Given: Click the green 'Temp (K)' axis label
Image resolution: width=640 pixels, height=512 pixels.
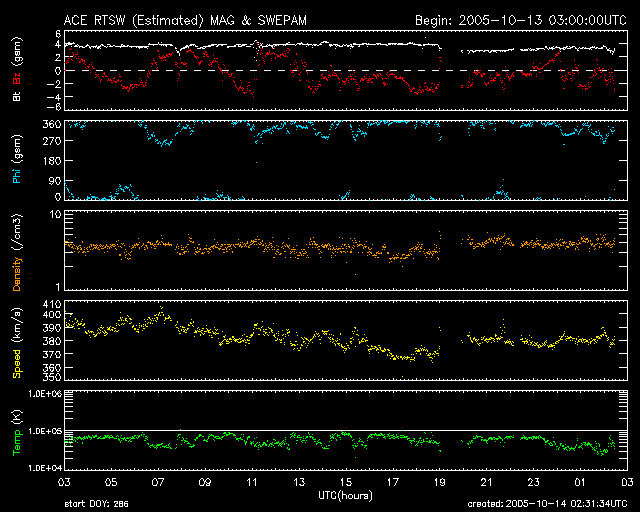Looking at the screenshot, I should (16, 433).
